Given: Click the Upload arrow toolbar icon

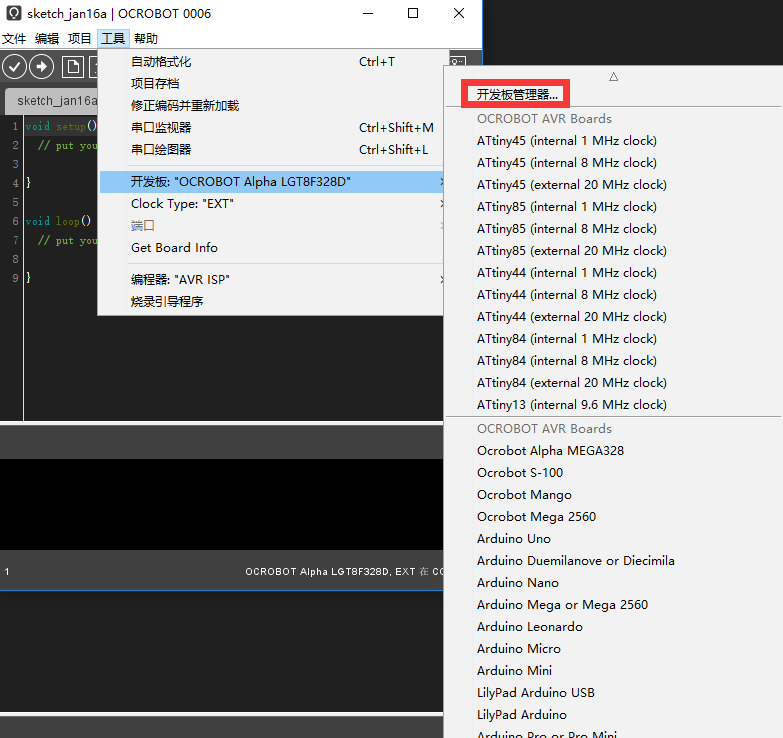Looking at the screenshot, I should tap(41, 67).
